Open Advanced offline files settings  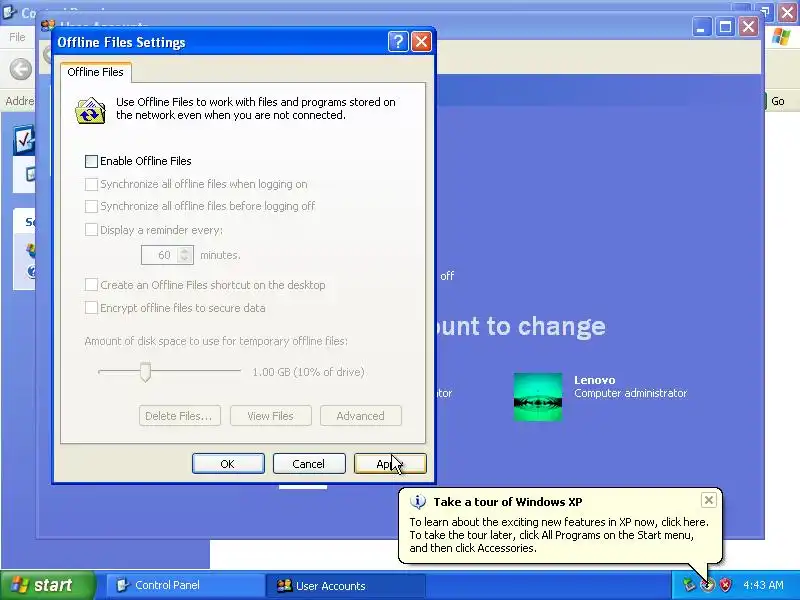(361, 416)
